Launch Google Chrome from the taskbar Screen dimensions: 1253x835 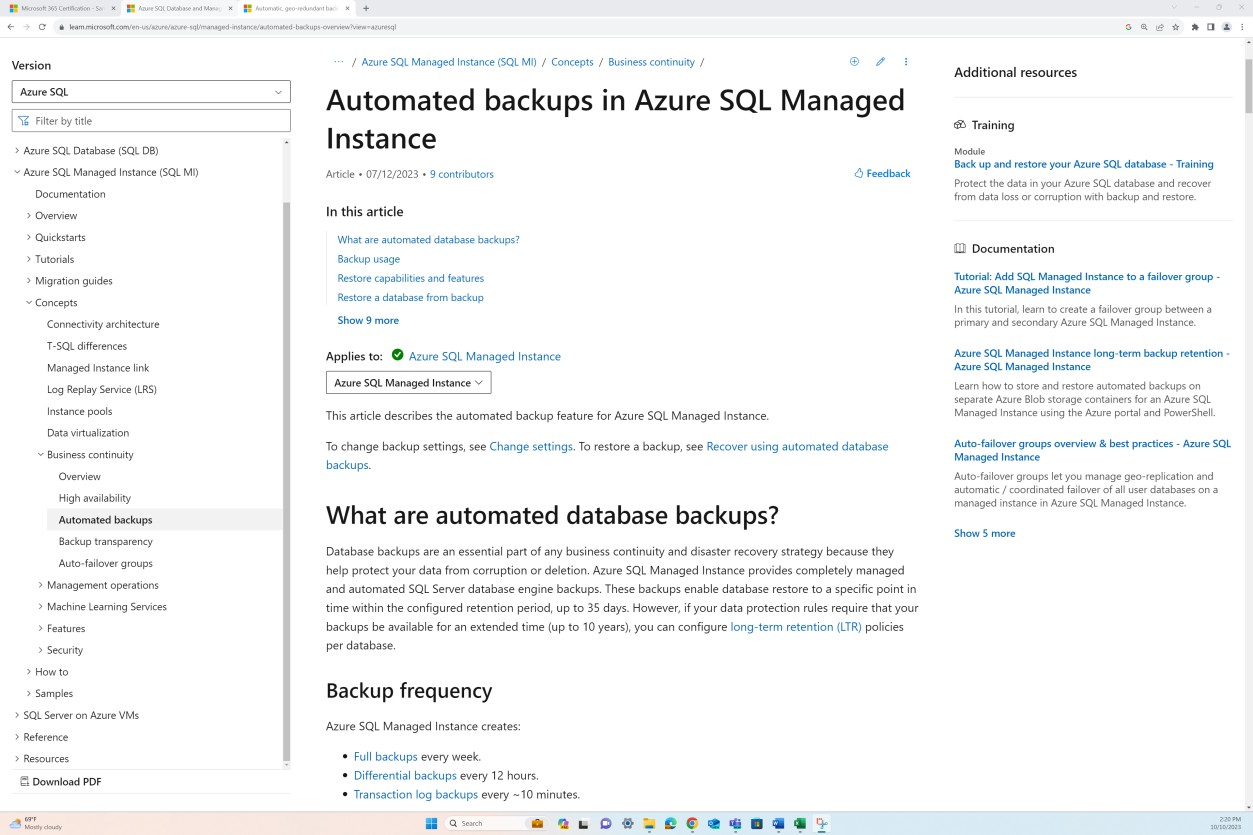tap(692, 823)
